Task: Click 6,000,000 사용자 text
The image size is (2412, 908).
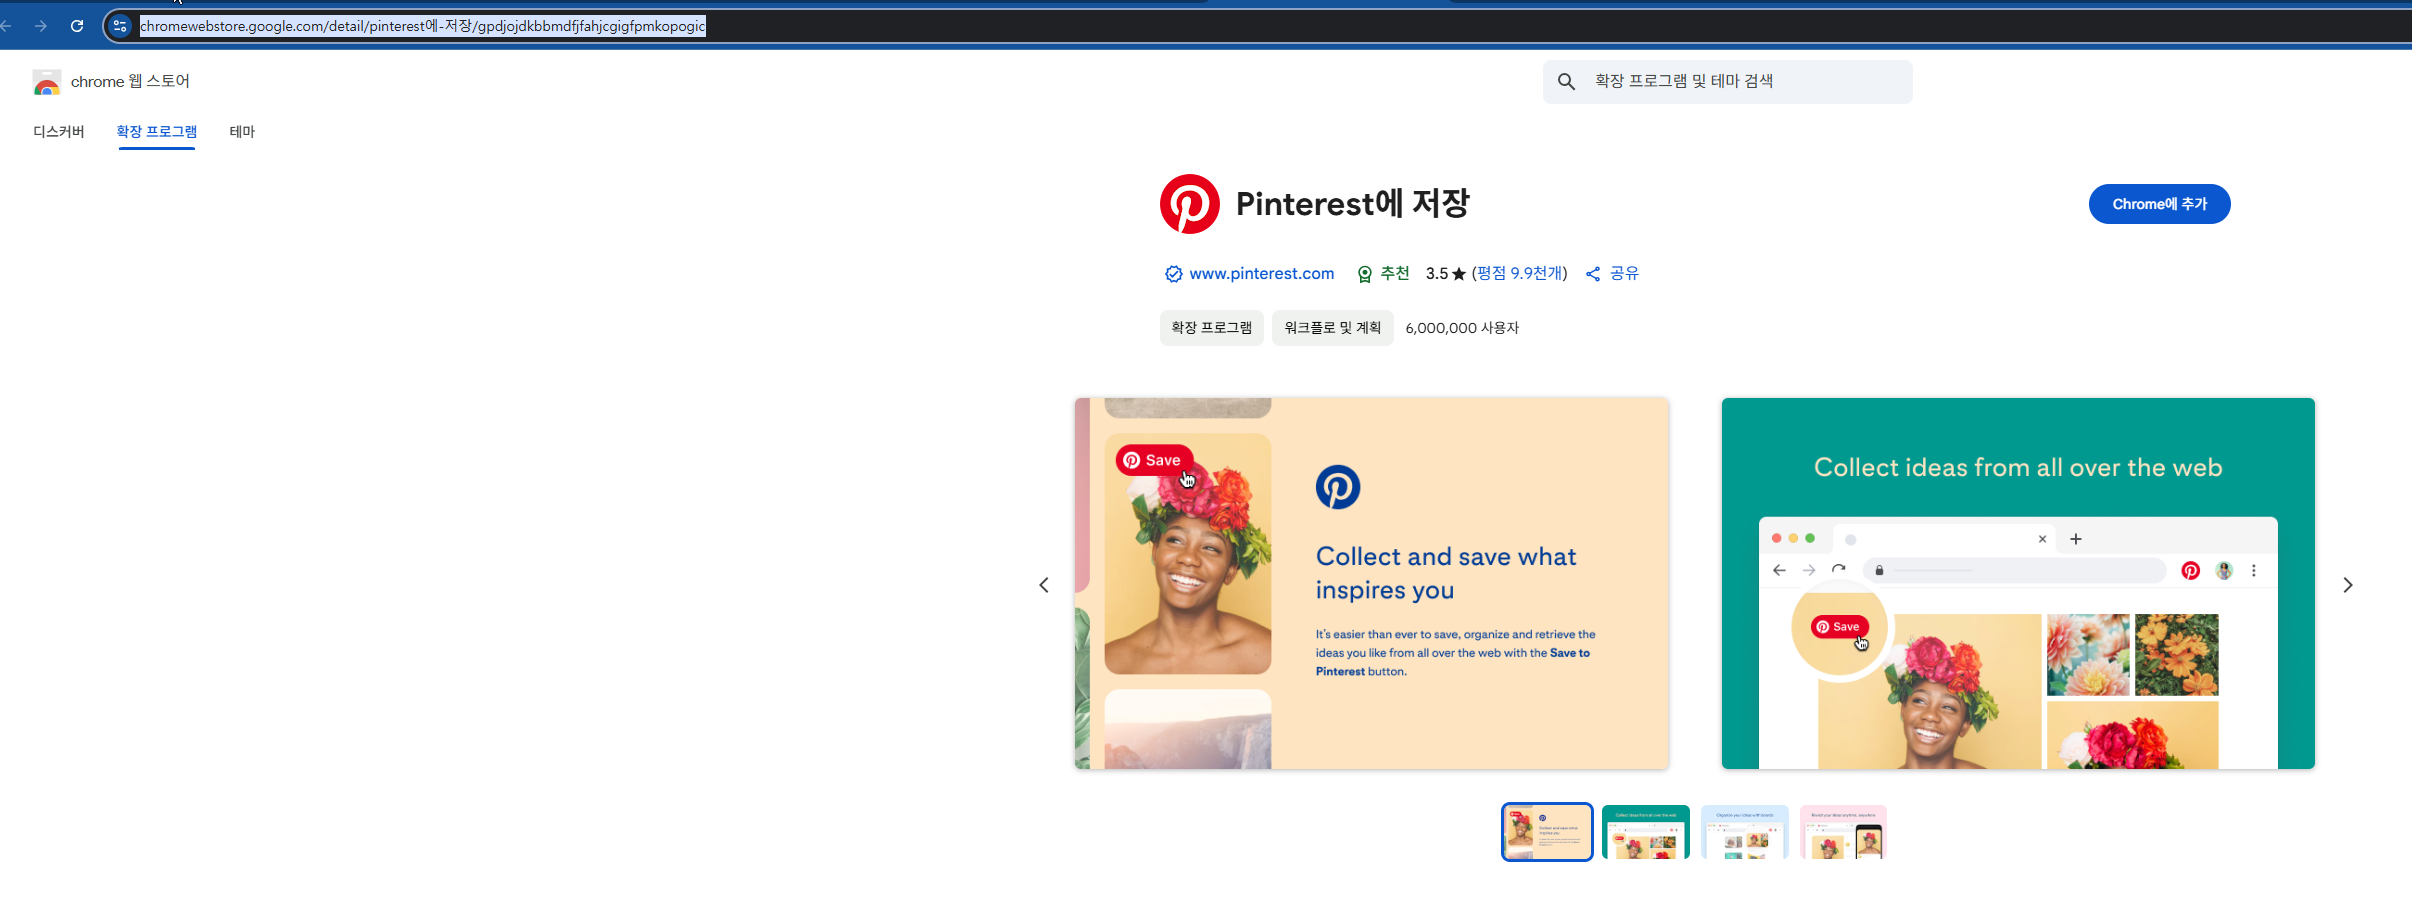Action: (x=1462, y=328)
